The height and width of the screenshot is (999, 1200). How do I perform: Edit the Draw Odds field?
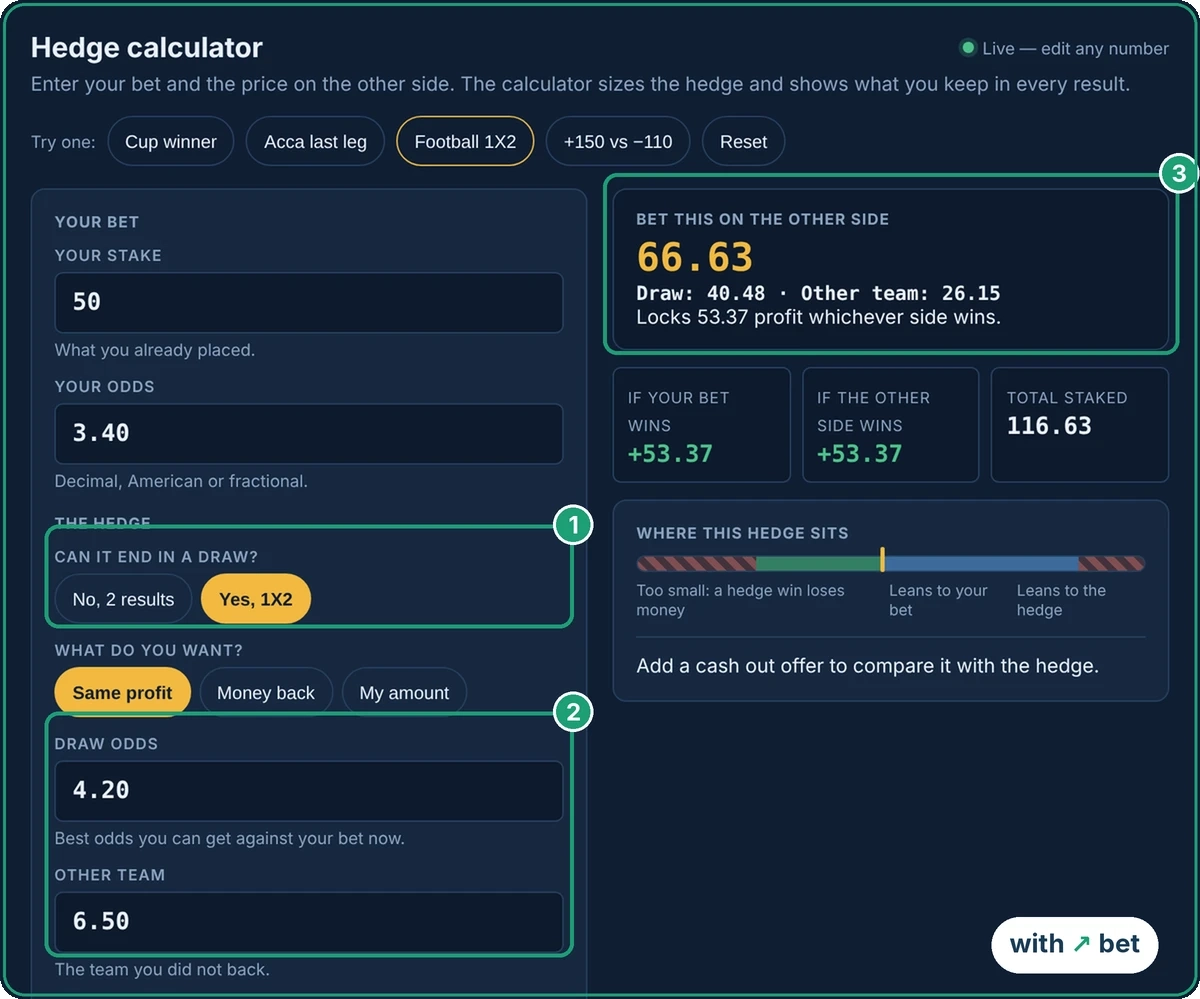[309, 791]
